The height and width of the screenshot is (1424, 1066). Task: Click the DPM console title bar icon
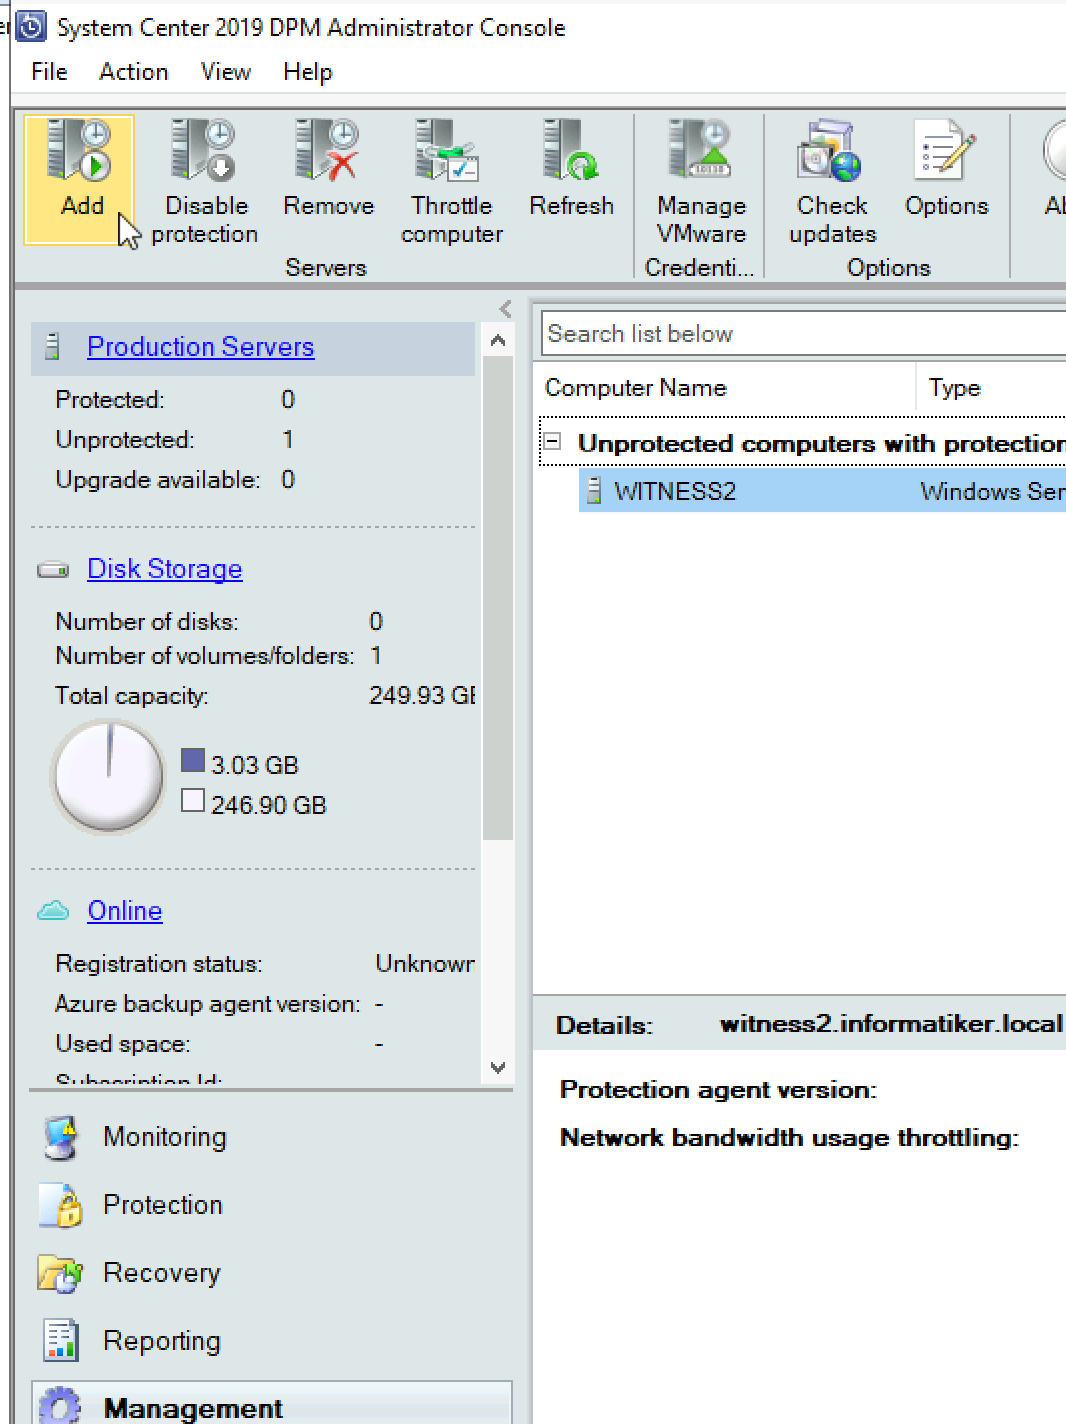32,27
